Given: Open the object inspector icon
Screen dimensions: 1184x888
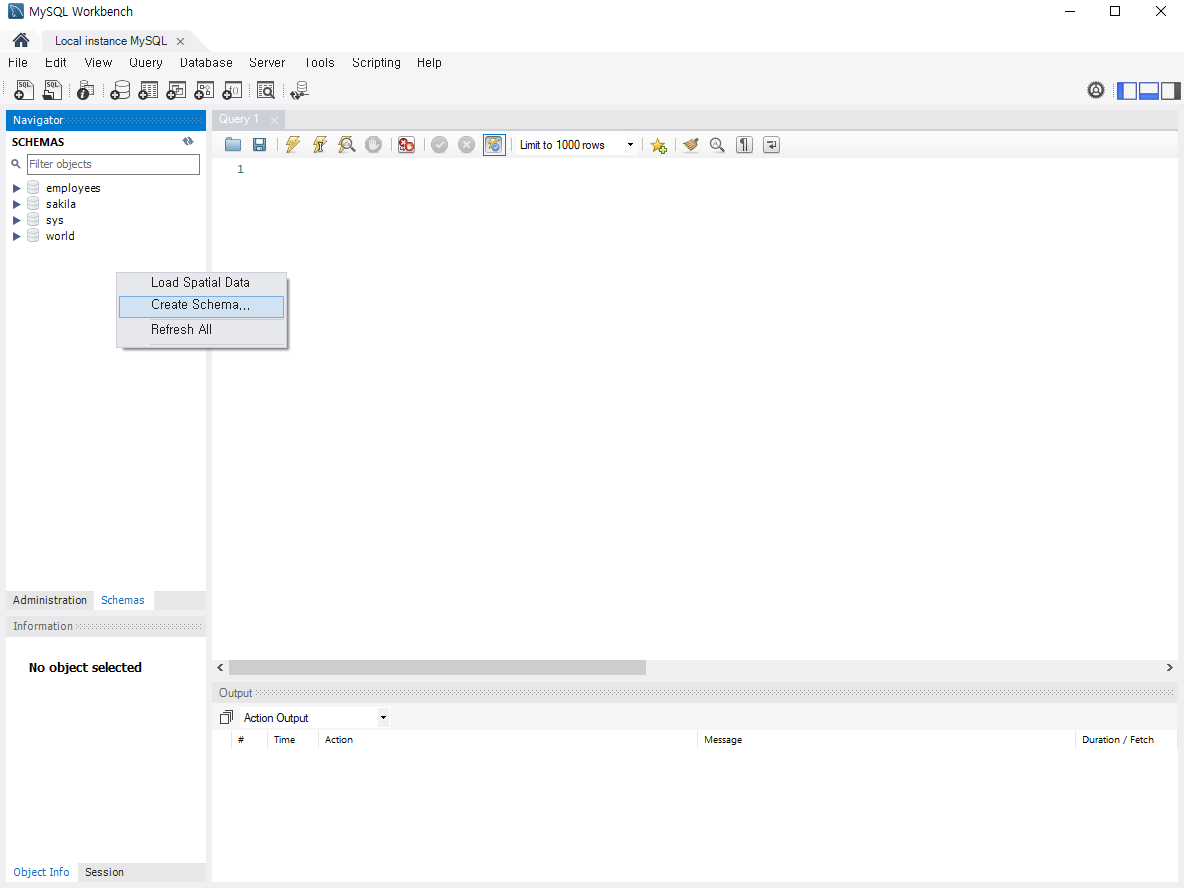Looking at the screenshot, I should click(x=85, y=91).
